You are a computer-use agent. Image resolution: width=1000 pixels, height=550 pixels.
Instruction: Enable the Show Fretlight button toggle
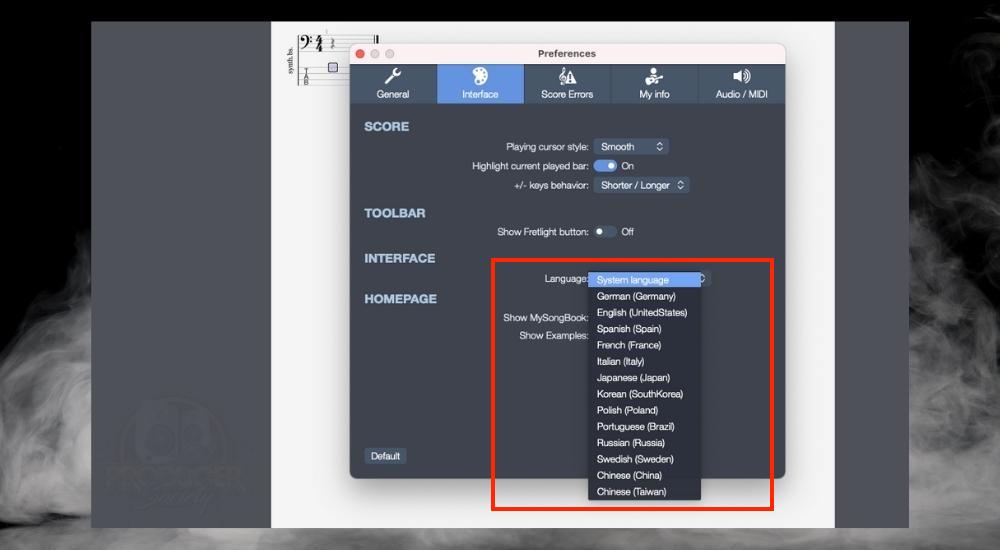click(x=605, y=232)
